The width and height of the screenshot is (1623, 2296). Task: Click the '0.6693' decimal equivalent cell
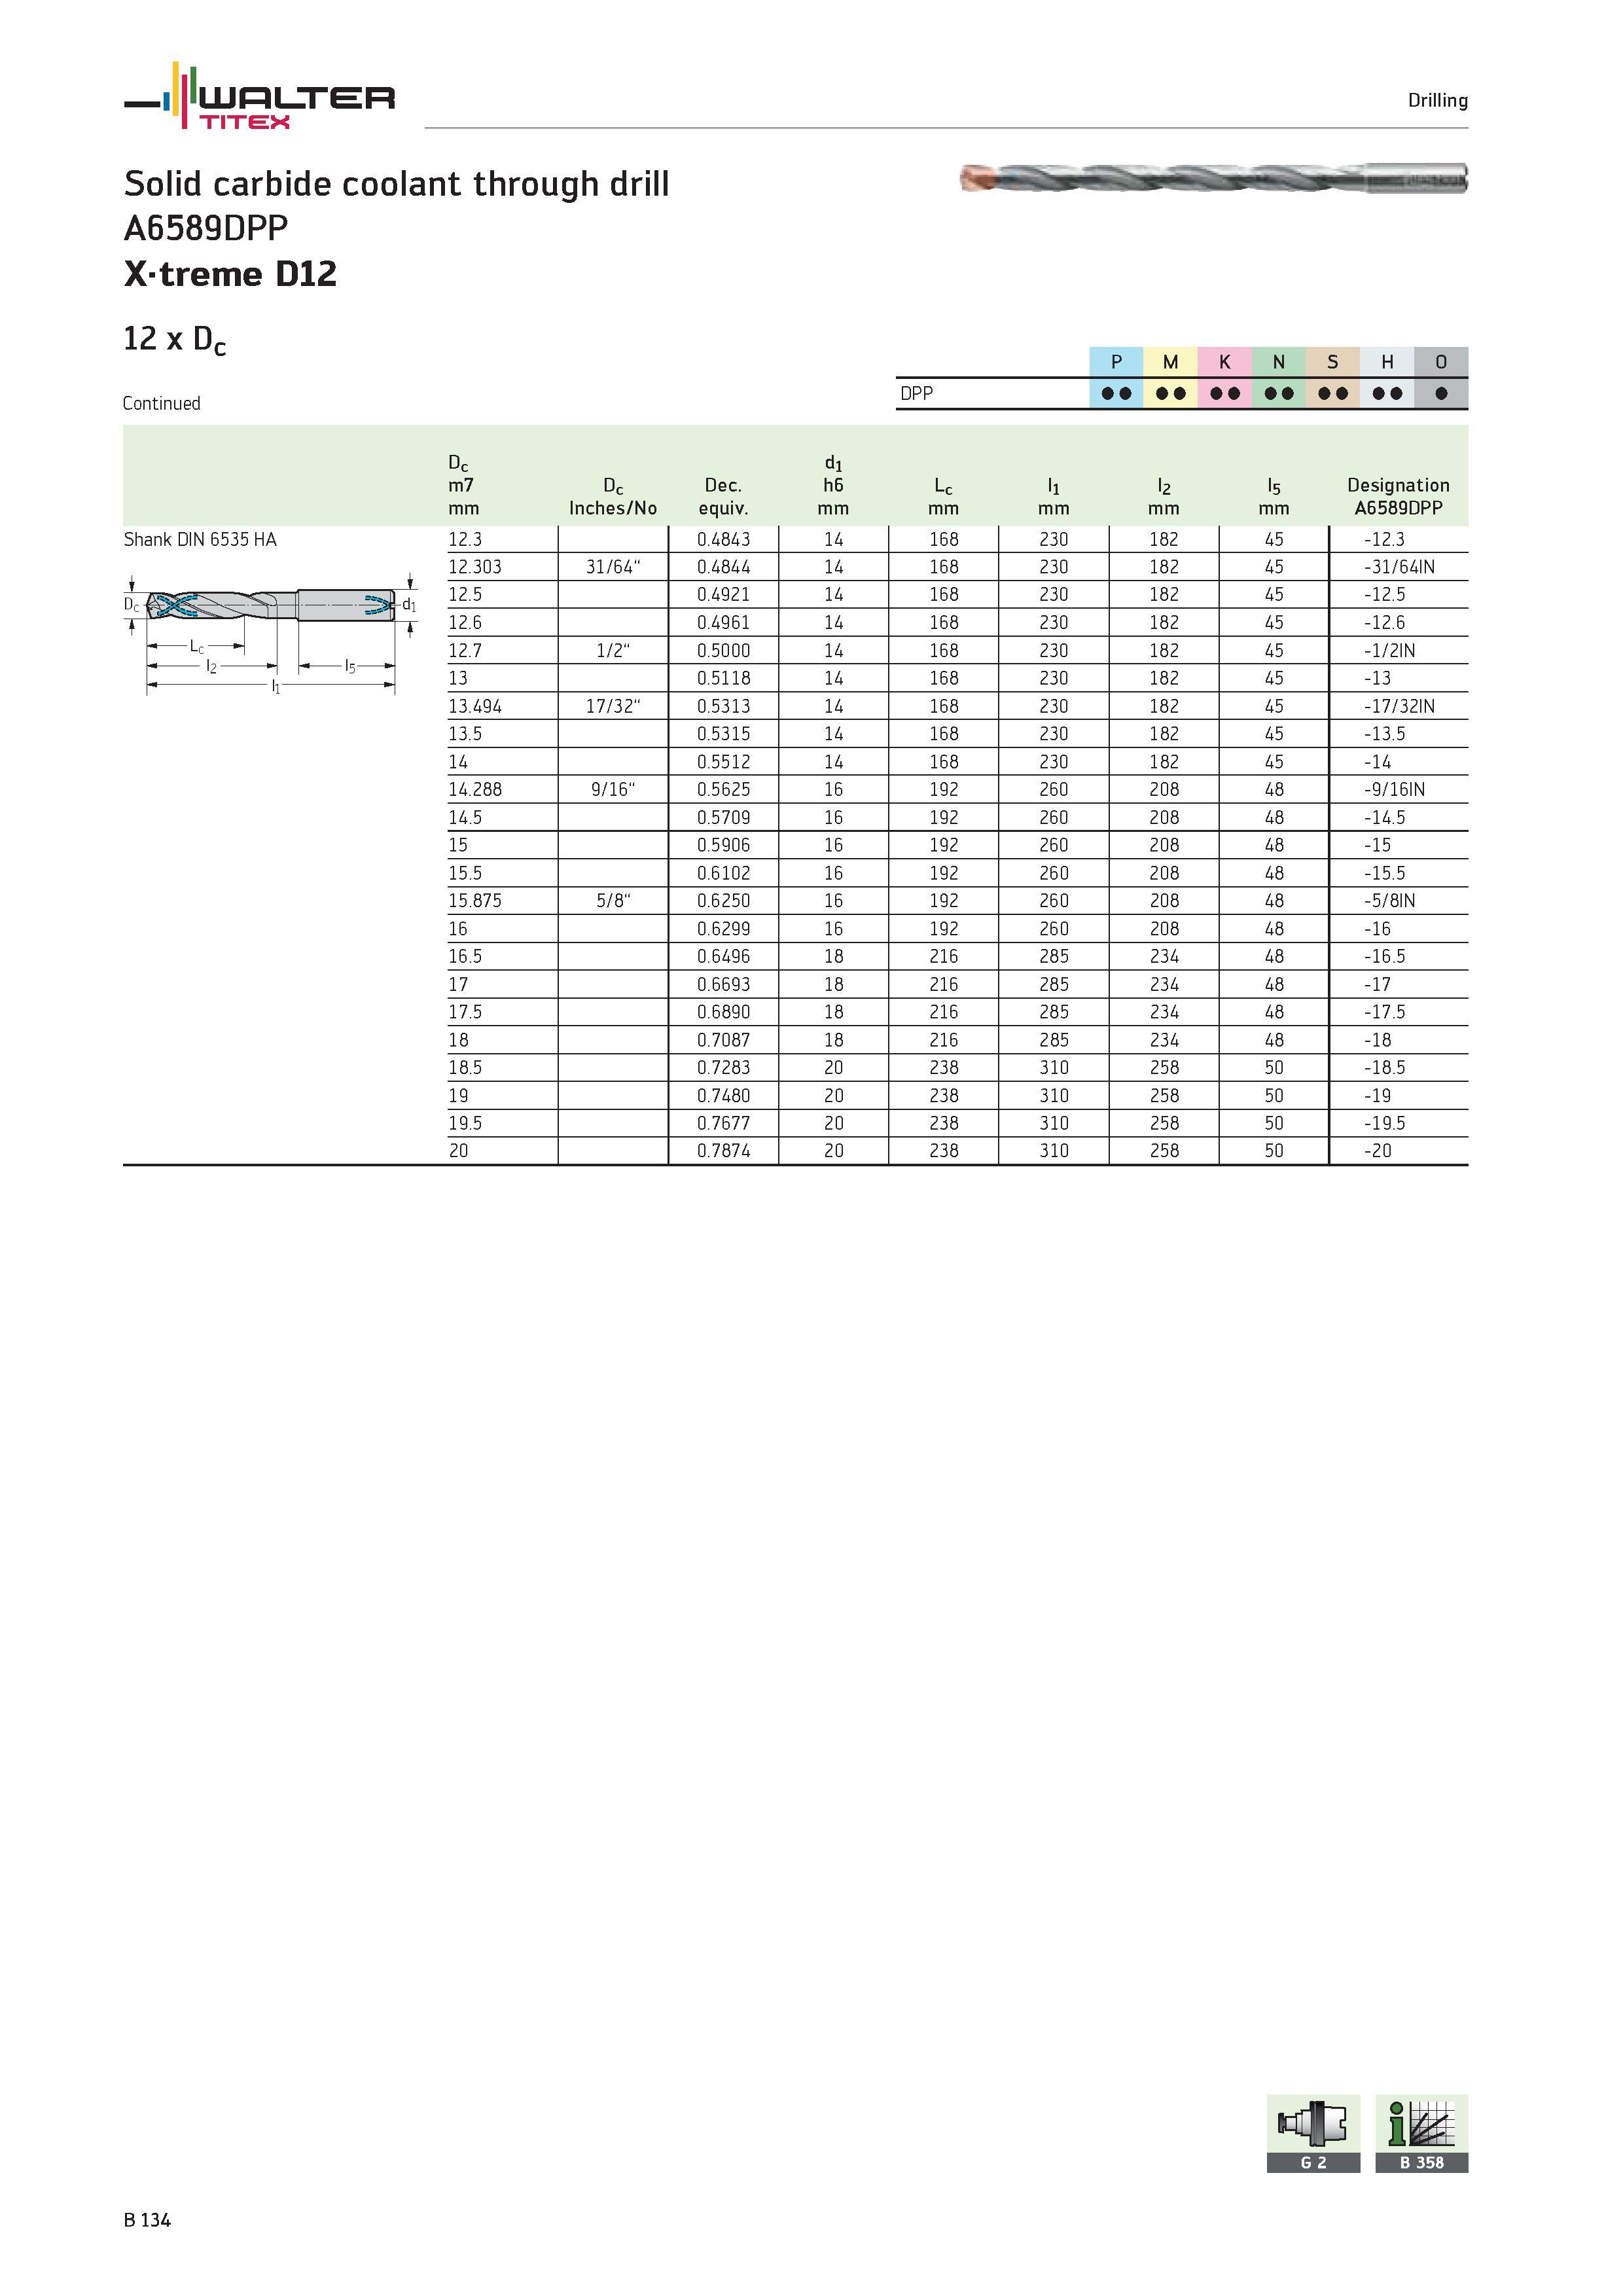click(x=723, y=984)
